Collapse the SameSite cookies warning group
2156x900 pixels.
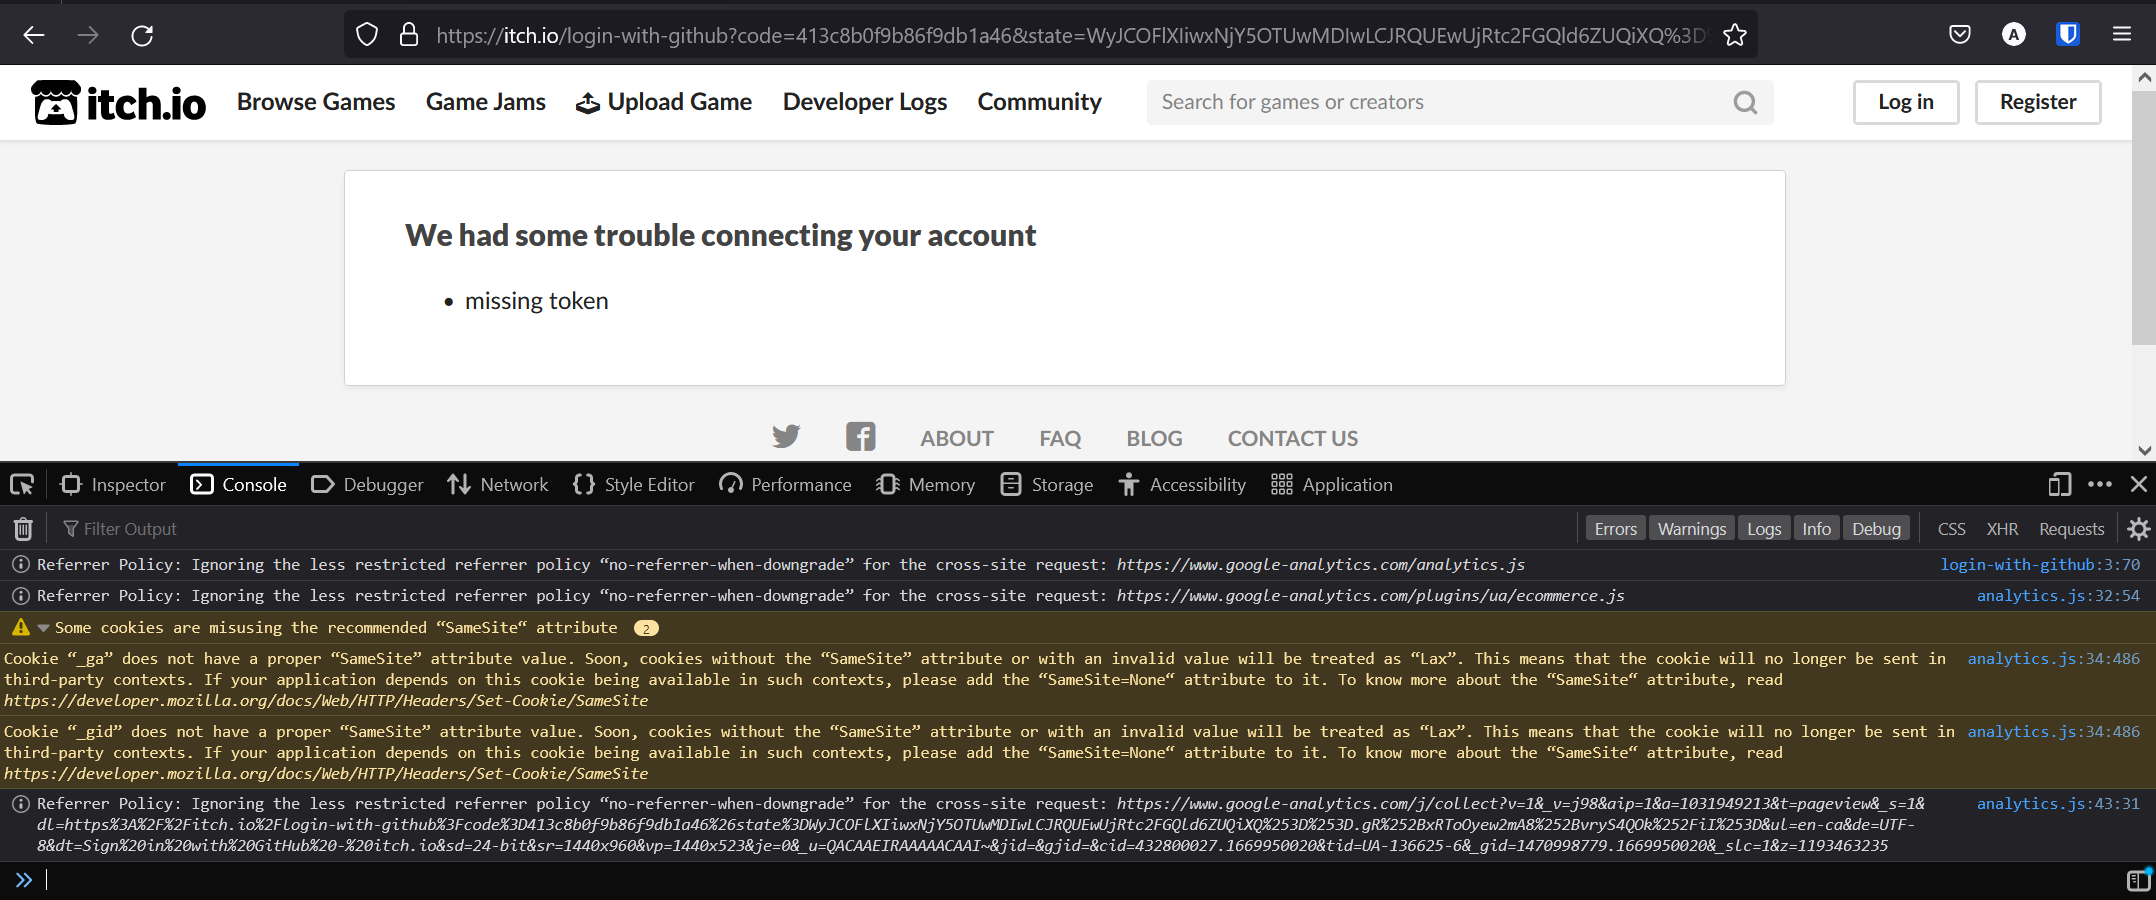click(x=42, y=627)
